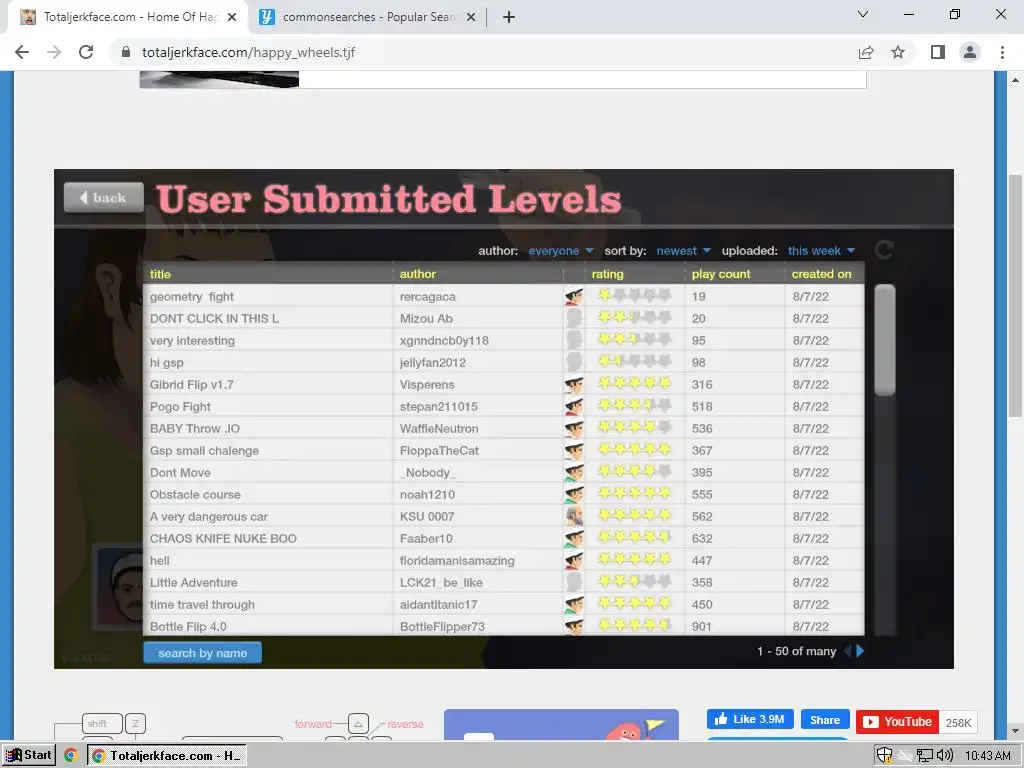The image size is (1024, 768).
Task: Click character icon for Visperens' level
Action: [574, 385]
